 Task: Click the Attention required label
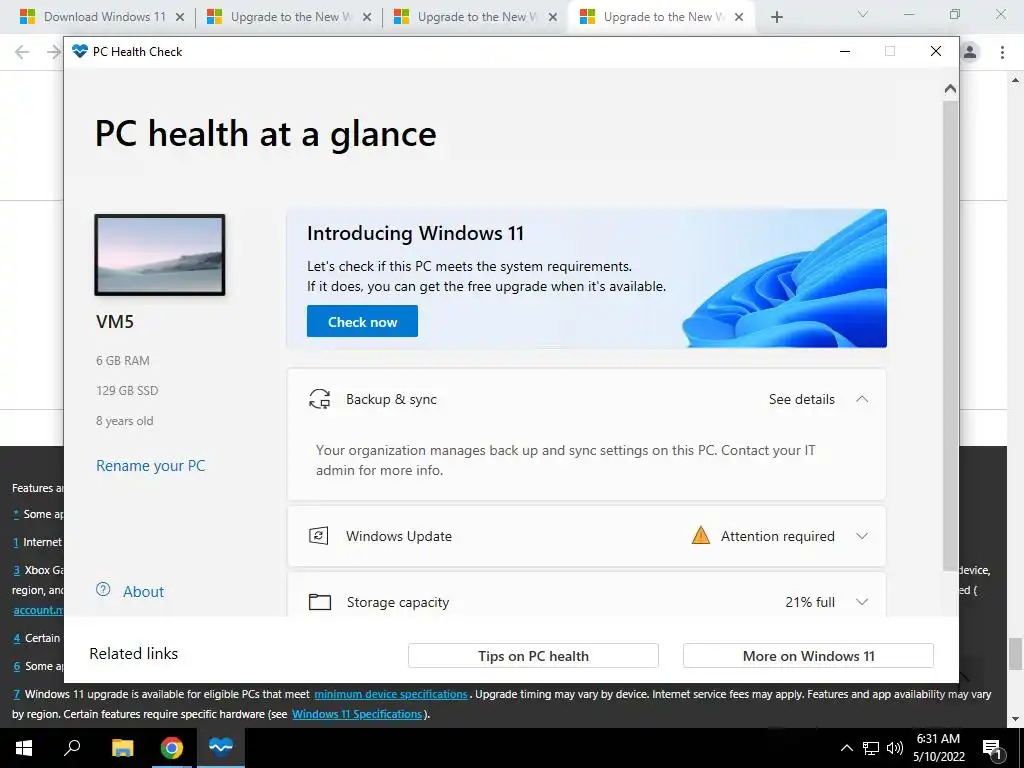[x=777, y=536]
